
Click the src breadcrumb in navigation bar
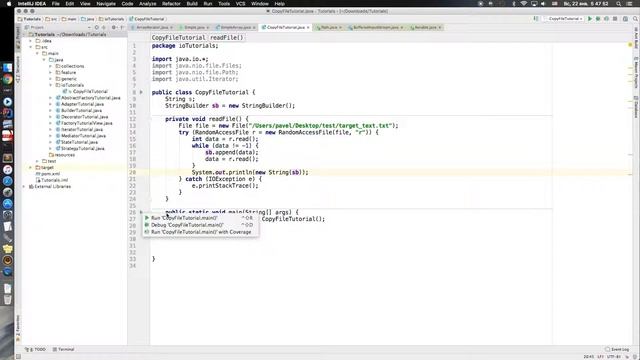pyautogui.click(x=51, y=19)
